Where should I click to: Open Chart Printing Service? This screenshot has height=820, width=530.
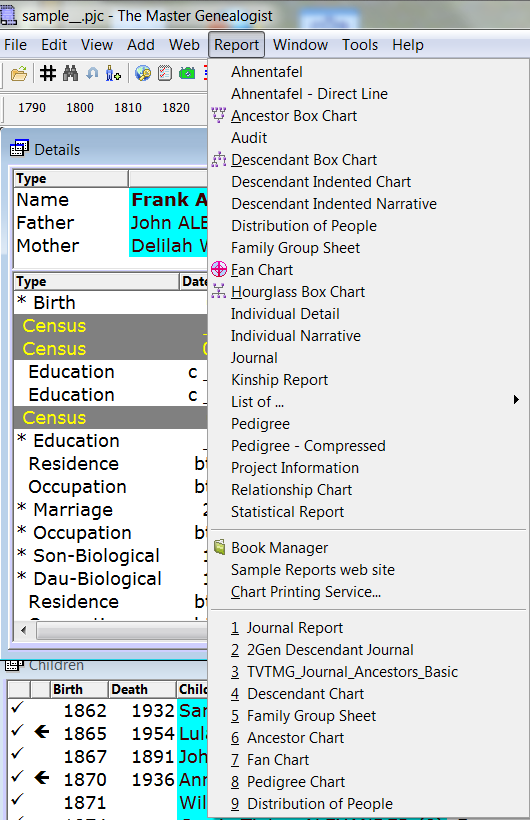click(x=306, y=591)
